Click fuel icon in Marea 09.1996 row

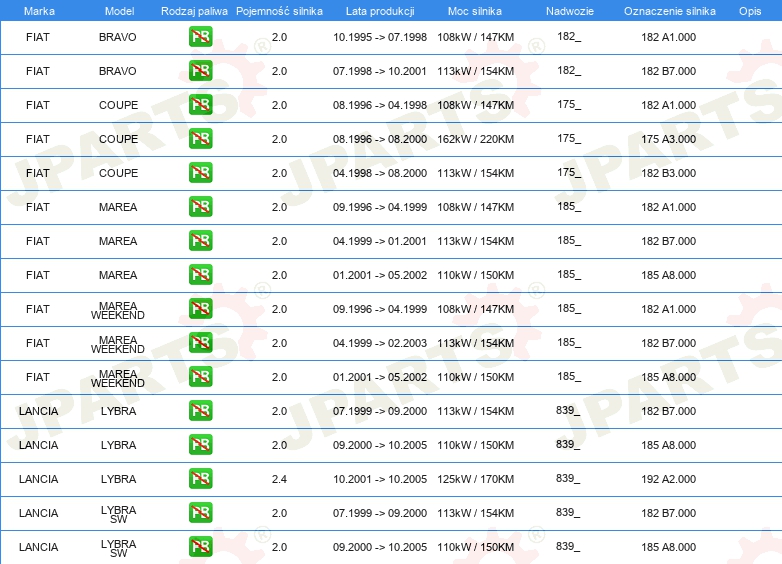coord(200,207)
